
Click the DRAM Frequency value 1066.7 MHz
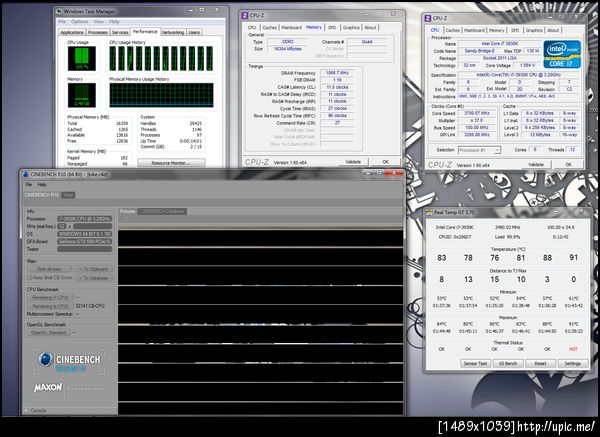click(337, 73)
